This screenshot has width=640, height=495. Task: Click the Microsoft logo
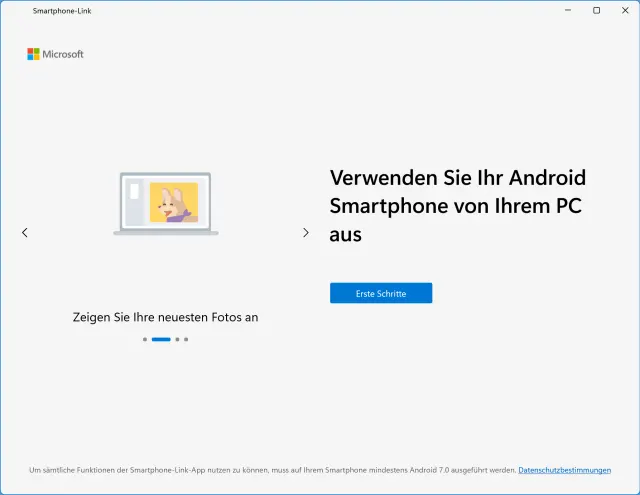[56, 54]
